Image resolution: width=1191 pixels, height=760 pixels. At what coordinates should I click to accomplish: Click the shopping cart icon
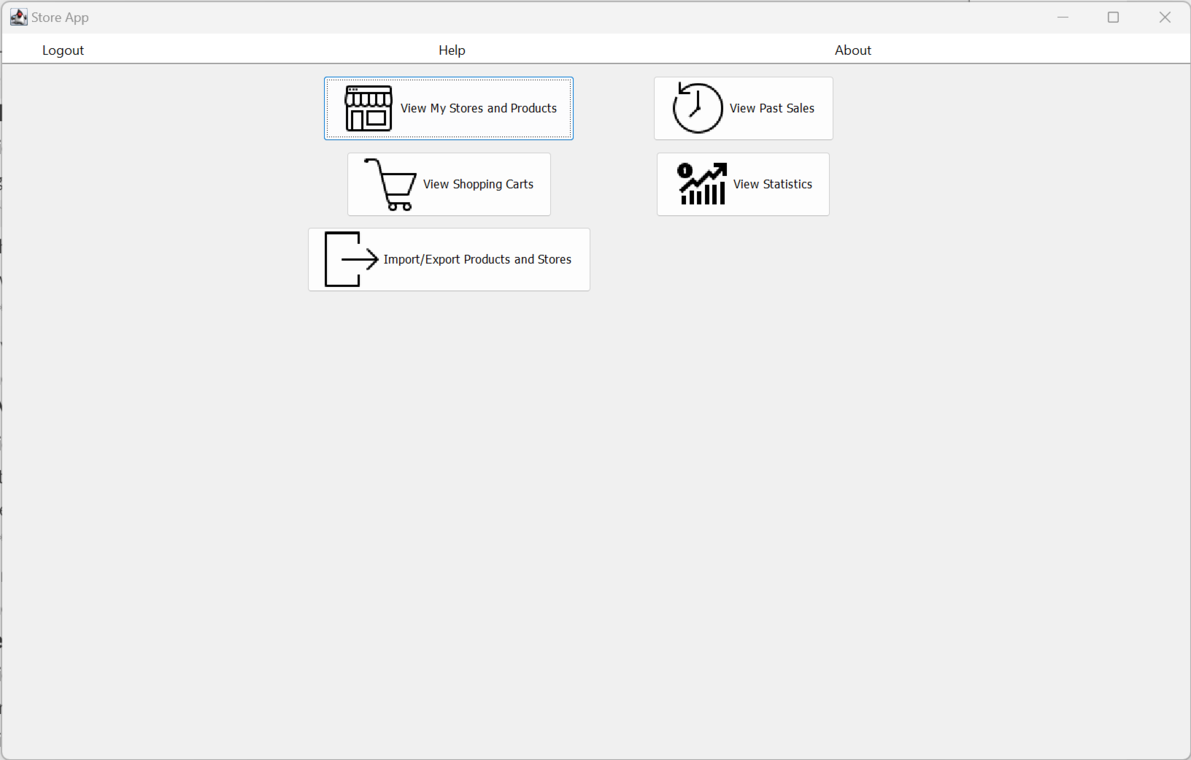tap(390, 184)
